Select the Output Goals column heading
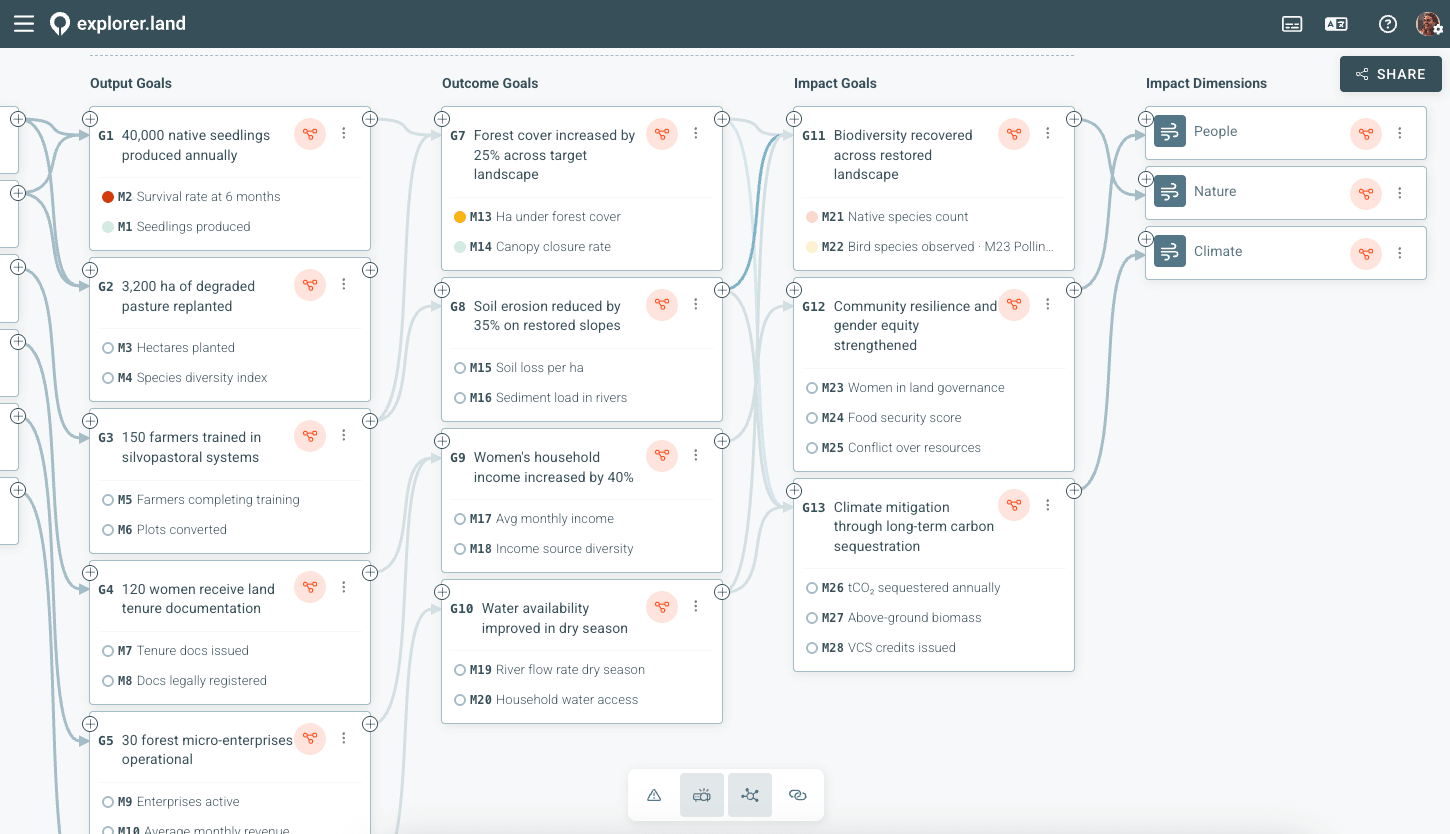1450x834 pixels. (131, 84)
